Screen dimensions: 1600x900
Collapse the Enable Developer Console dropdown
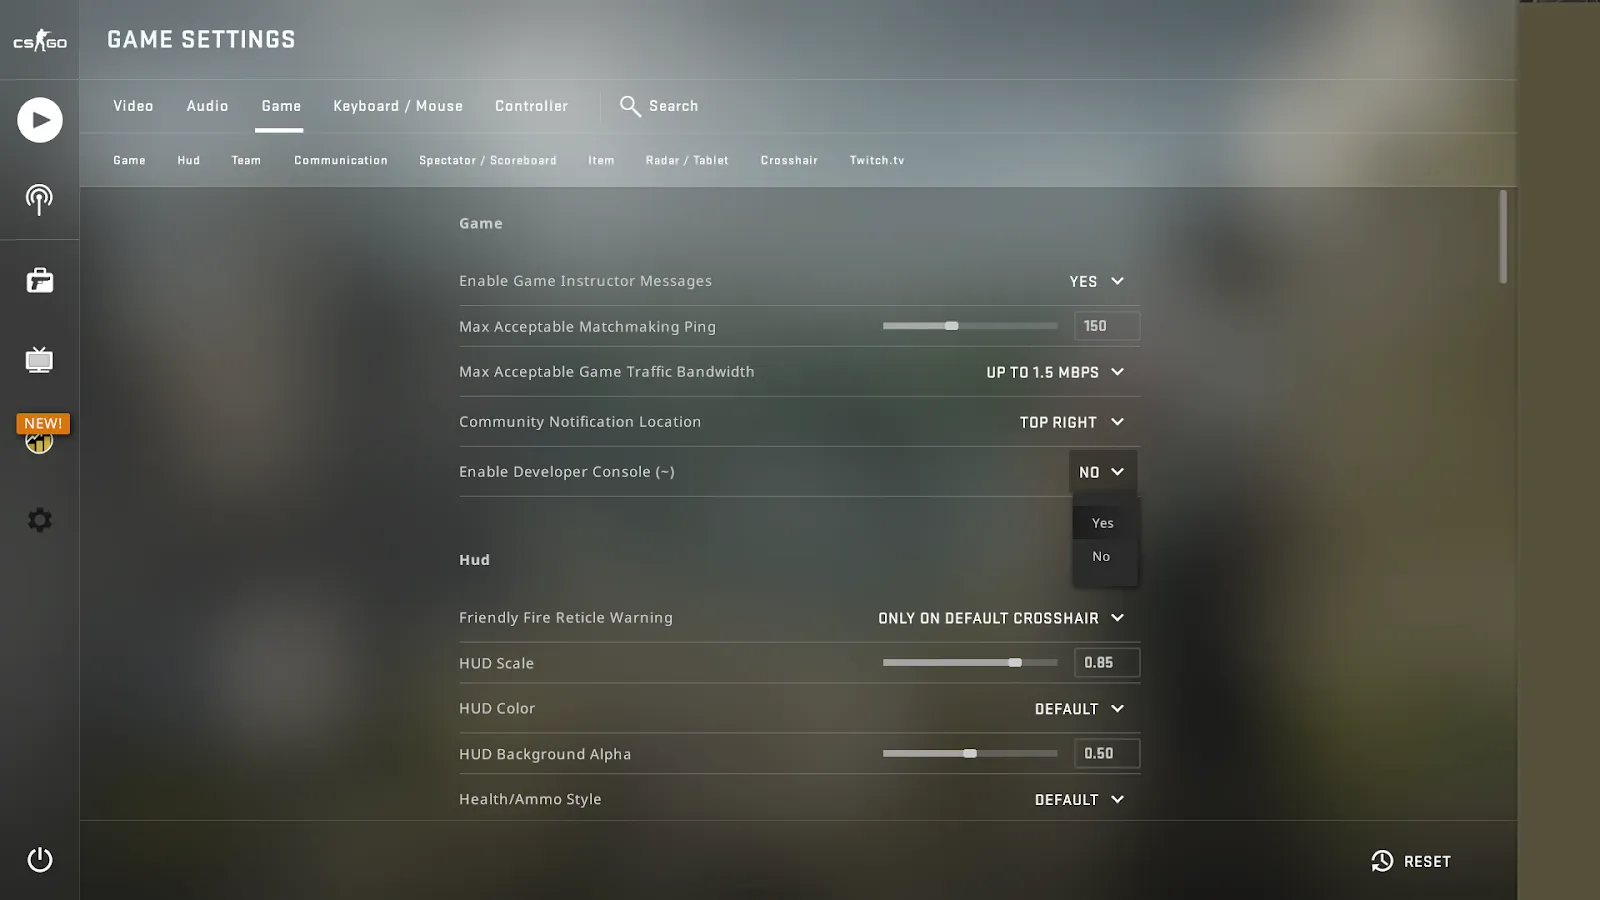tap(1102, 472)
